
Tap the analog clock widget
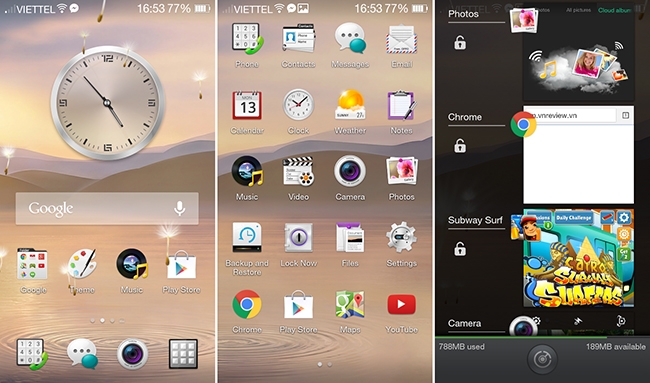[x=107, y=103]
